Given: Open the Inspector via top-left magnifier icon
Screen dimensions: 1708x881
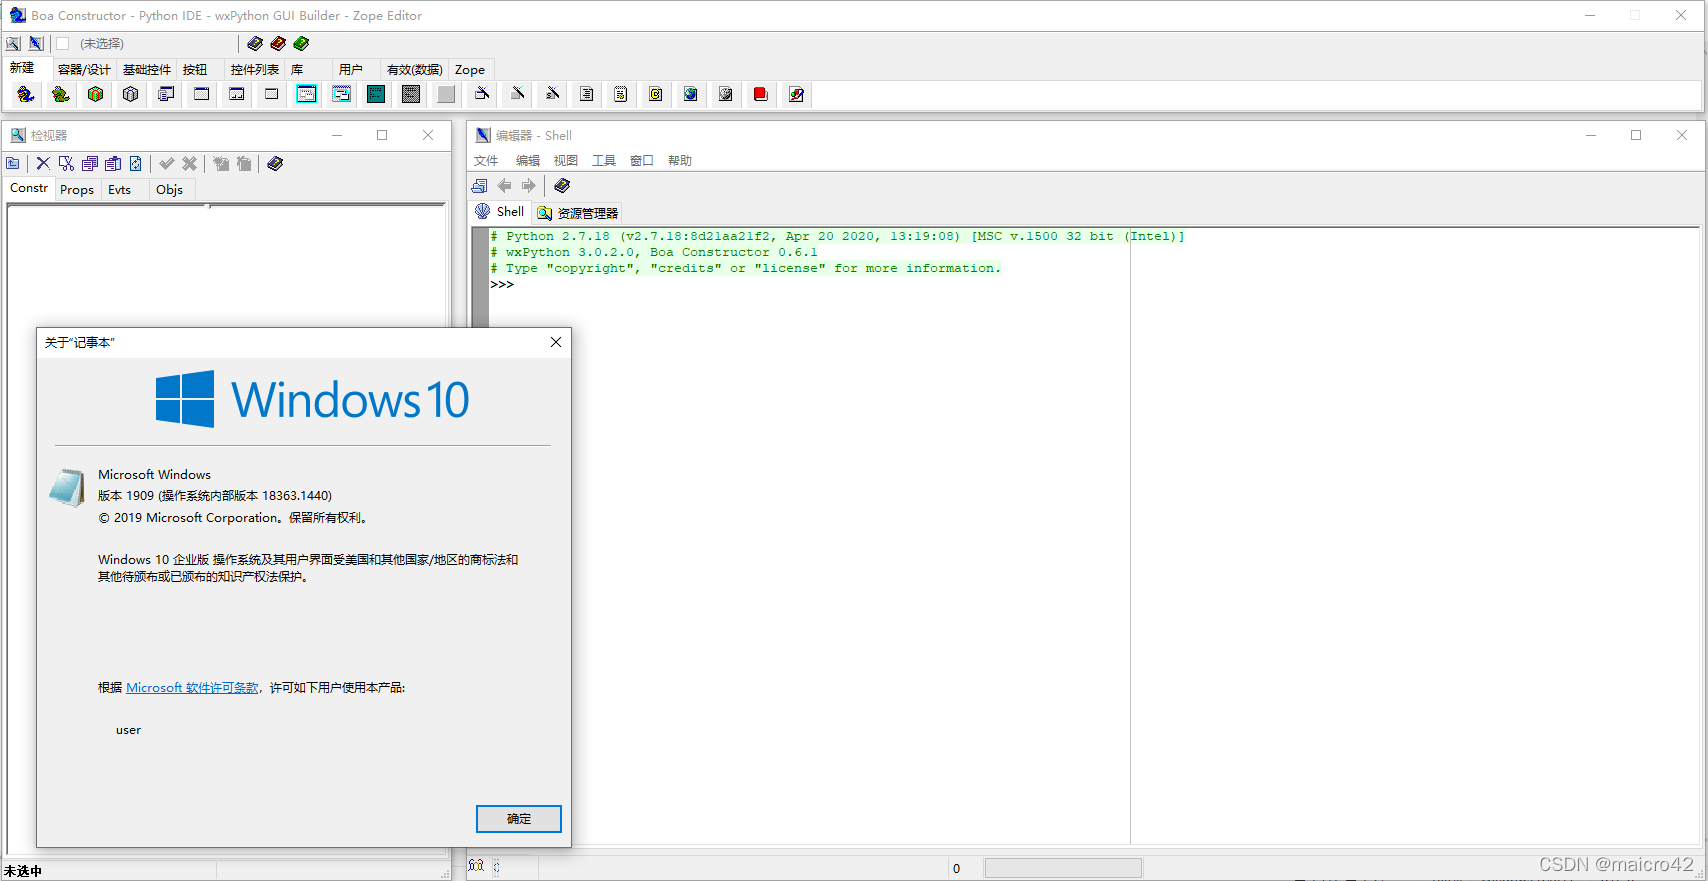Looking at the screenshot, I should [13, 43].
